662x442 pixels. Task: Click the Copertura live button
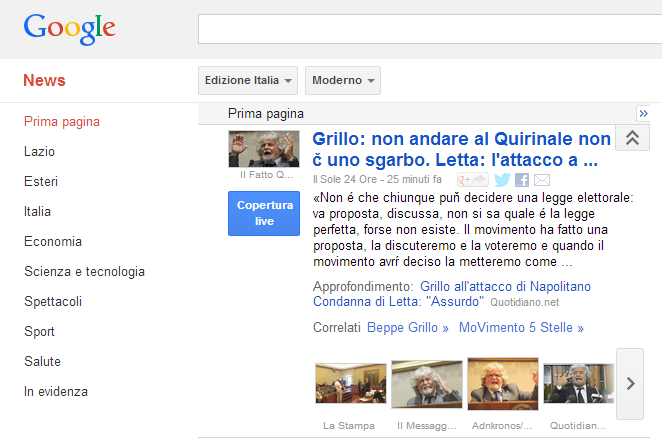click(264, 213)
